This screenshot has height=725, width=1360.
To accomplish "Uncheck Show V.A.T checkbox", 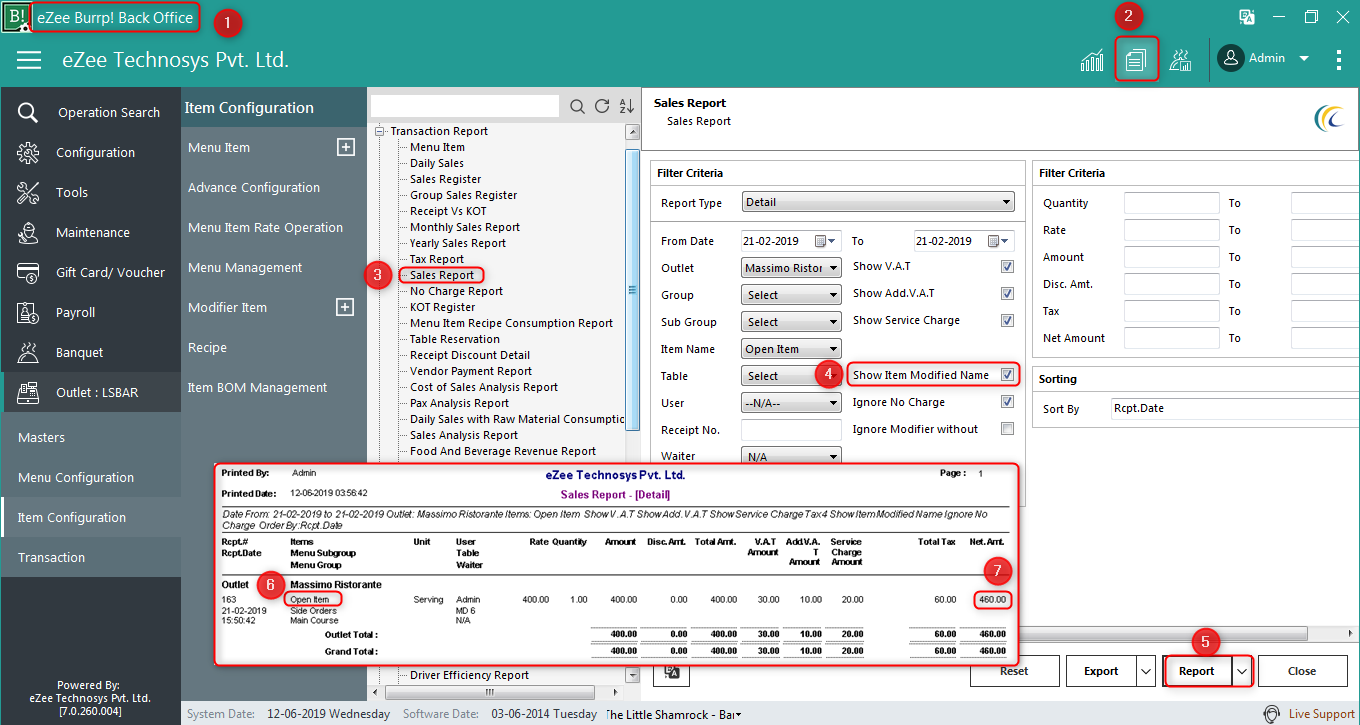I will tap(1007, 267).
